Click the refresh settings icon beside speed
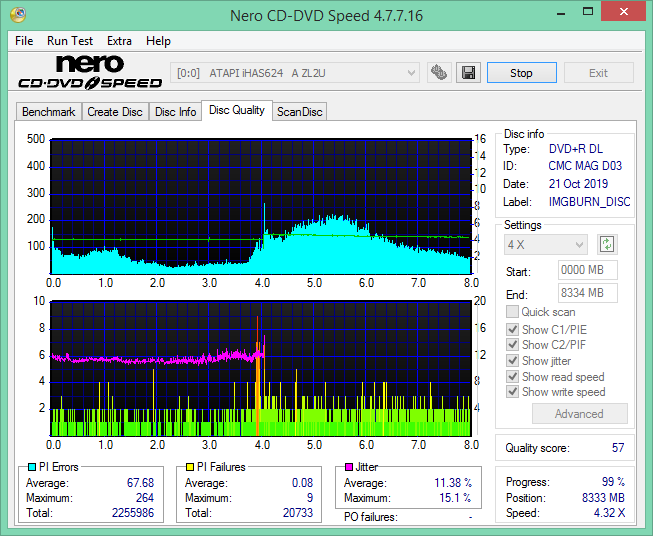The image size is (653, 536). click(607, 244)
